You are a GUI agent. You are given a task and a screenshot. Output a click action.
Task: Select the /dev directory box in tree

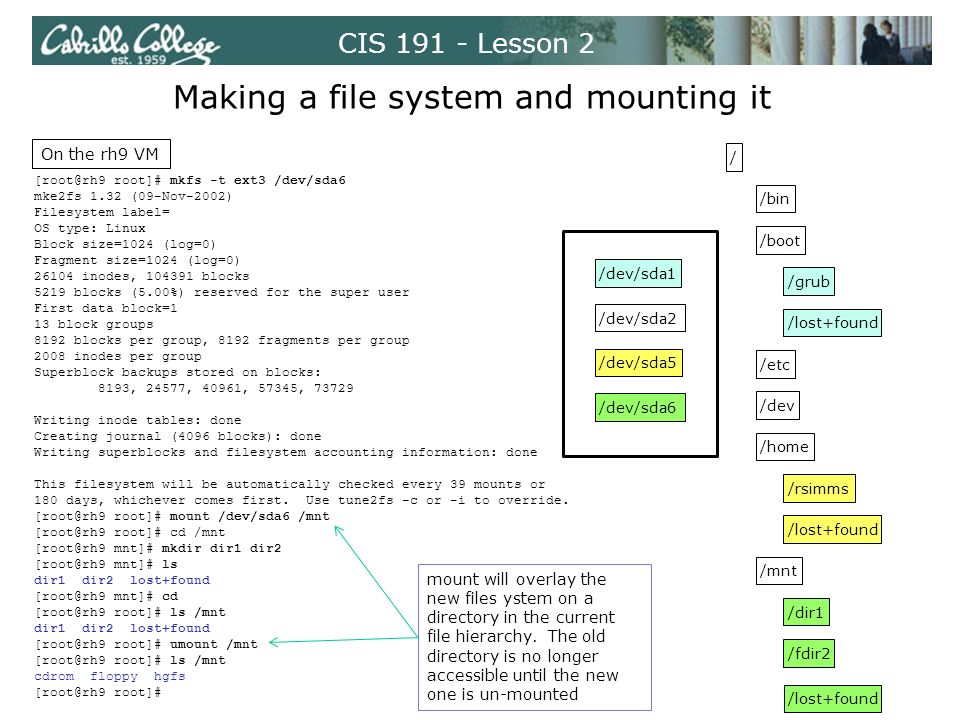tap(778, 406)
